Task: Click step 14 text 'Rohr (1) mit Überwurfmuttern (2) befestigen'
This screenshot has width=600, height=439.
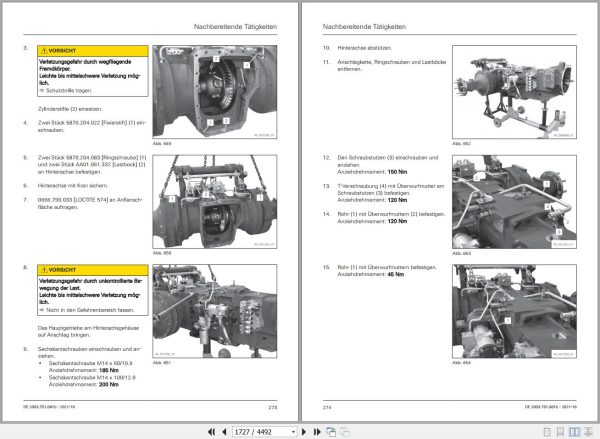Action: pyautogui.click(x=391, y=214)
